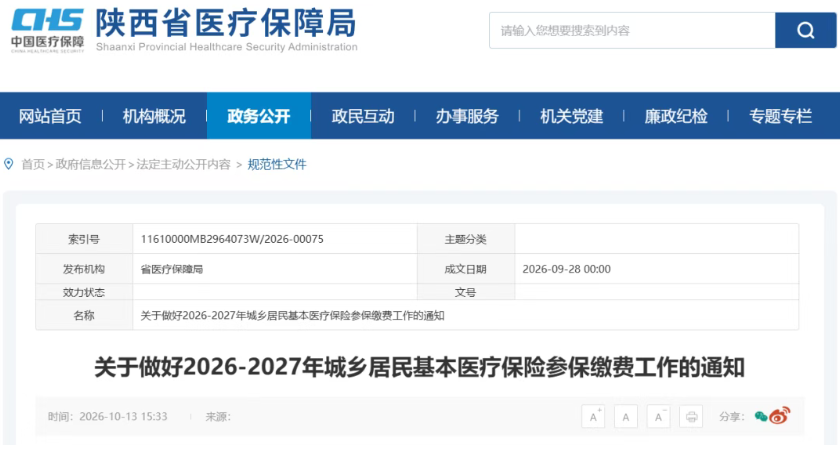This screenshot has height=469, width=840.
Task: Click date value 2026-09-28 00:00
Action: pos(566,269)
